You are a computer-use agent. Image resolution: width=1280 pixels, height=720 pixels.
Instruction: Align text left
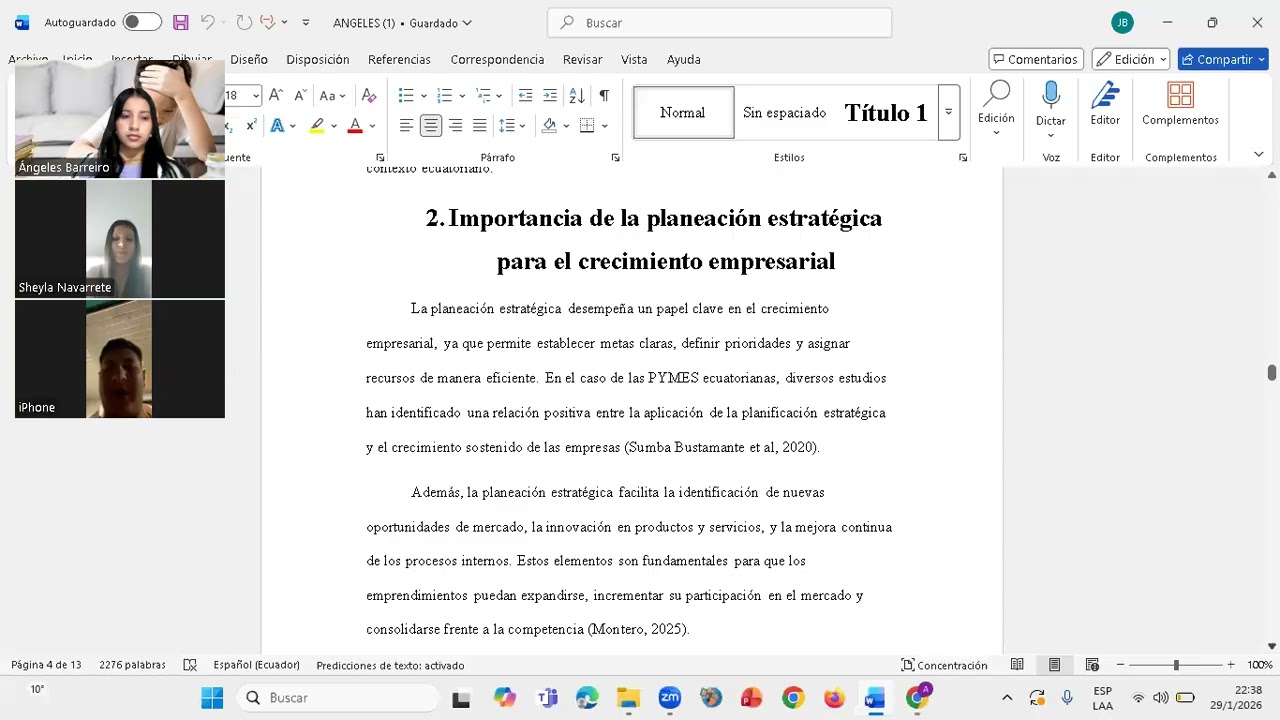[407, 125]
